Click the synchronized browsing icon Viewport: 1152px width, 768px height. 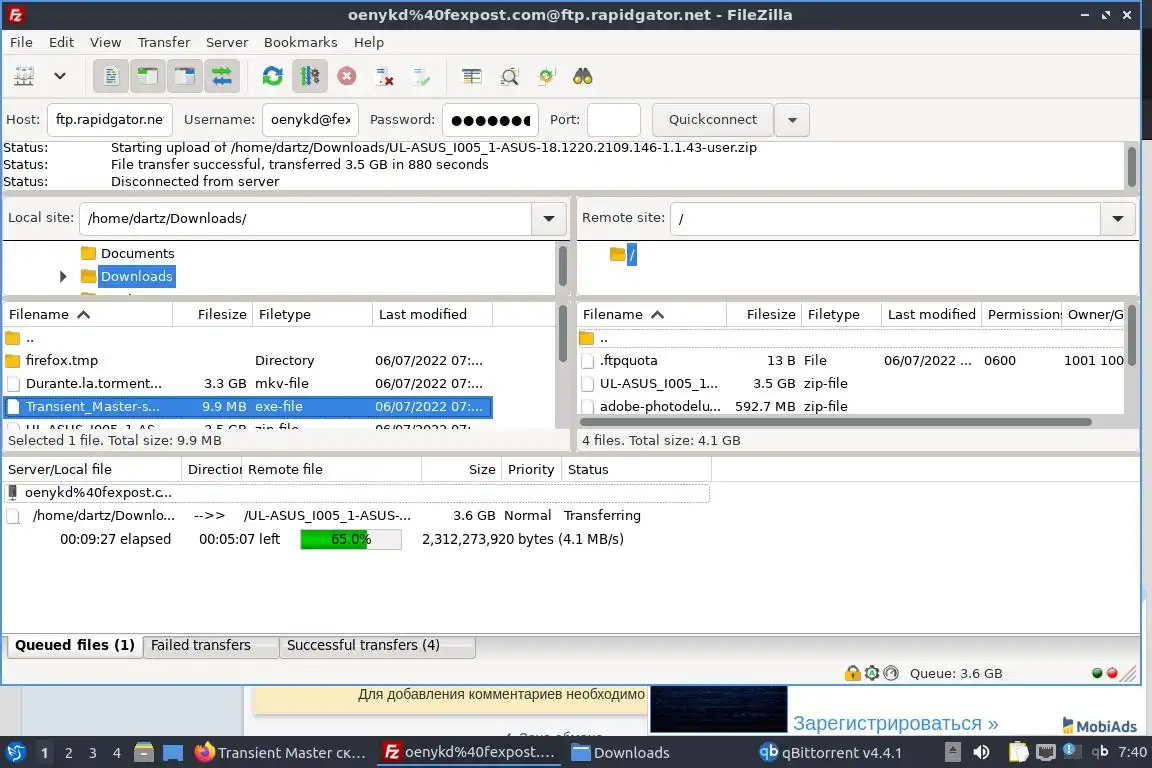click(x=546, y=76)
